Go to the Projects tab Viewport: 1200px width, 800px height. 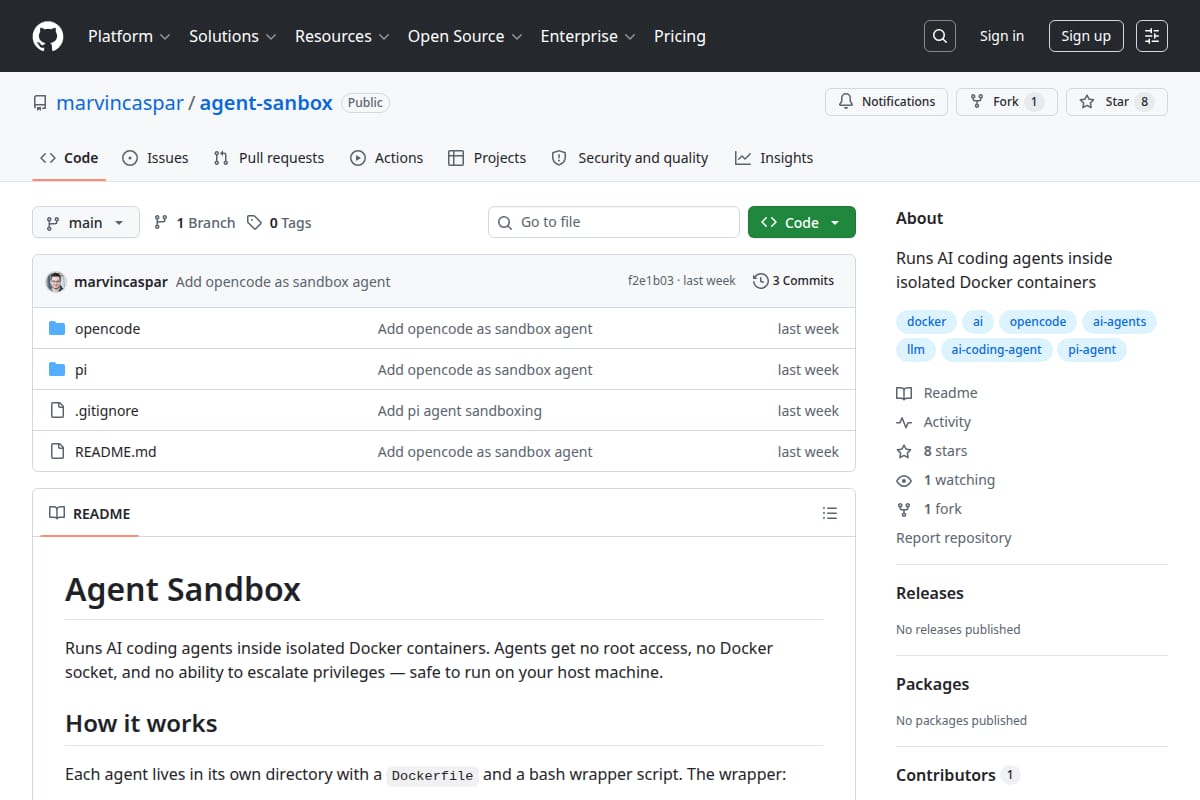(x=487, y=158)
